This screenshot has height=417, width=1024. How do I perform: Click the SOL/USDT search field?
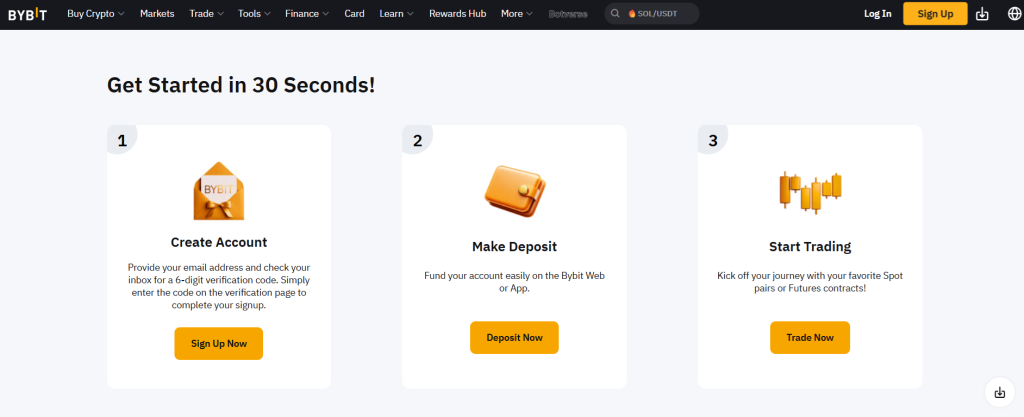click(651, 14)
